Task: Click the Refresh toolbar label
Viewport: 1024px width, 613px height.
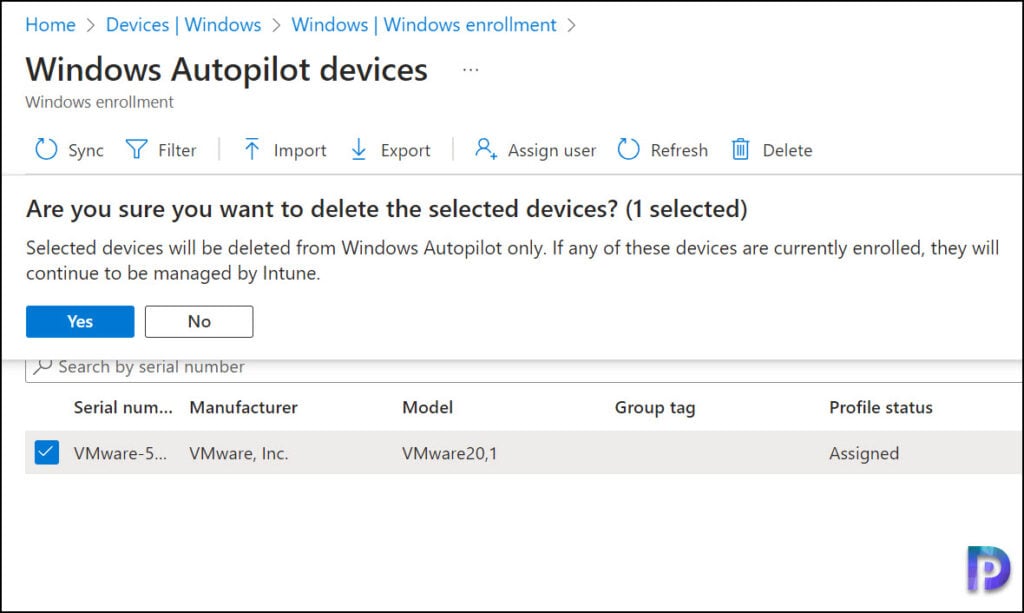Action: (679, 150)
